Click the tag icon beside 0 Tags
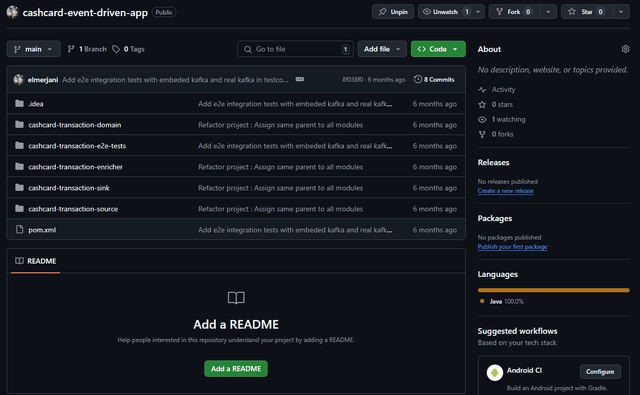 (x=116, y=49)
